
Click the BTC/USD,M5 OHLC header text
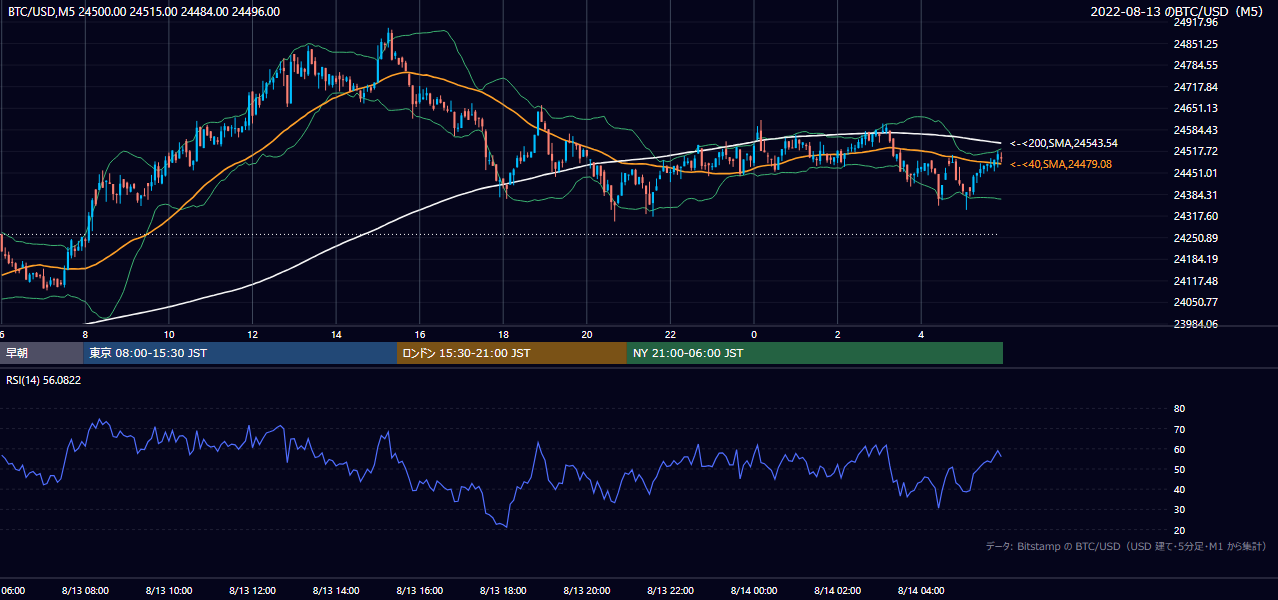click(144, 12)
